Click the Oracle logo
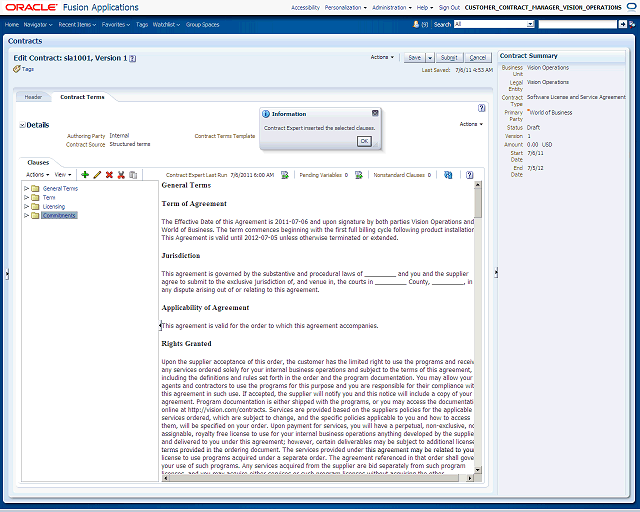The image size is (640, 512). tap(31, 7)
